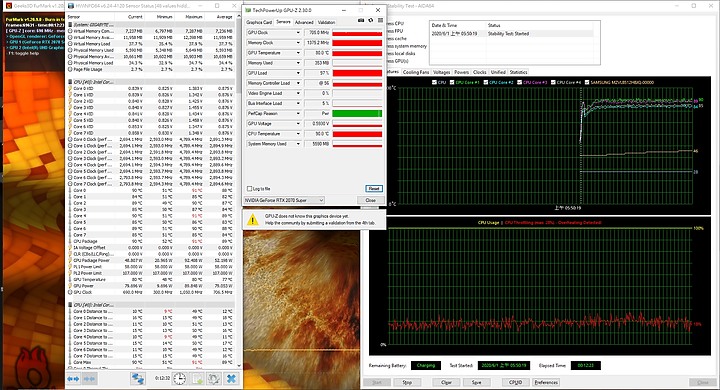Click HWiNFO expand columns arrows icon
Screen dimensions: 720x390
[73, 379]
